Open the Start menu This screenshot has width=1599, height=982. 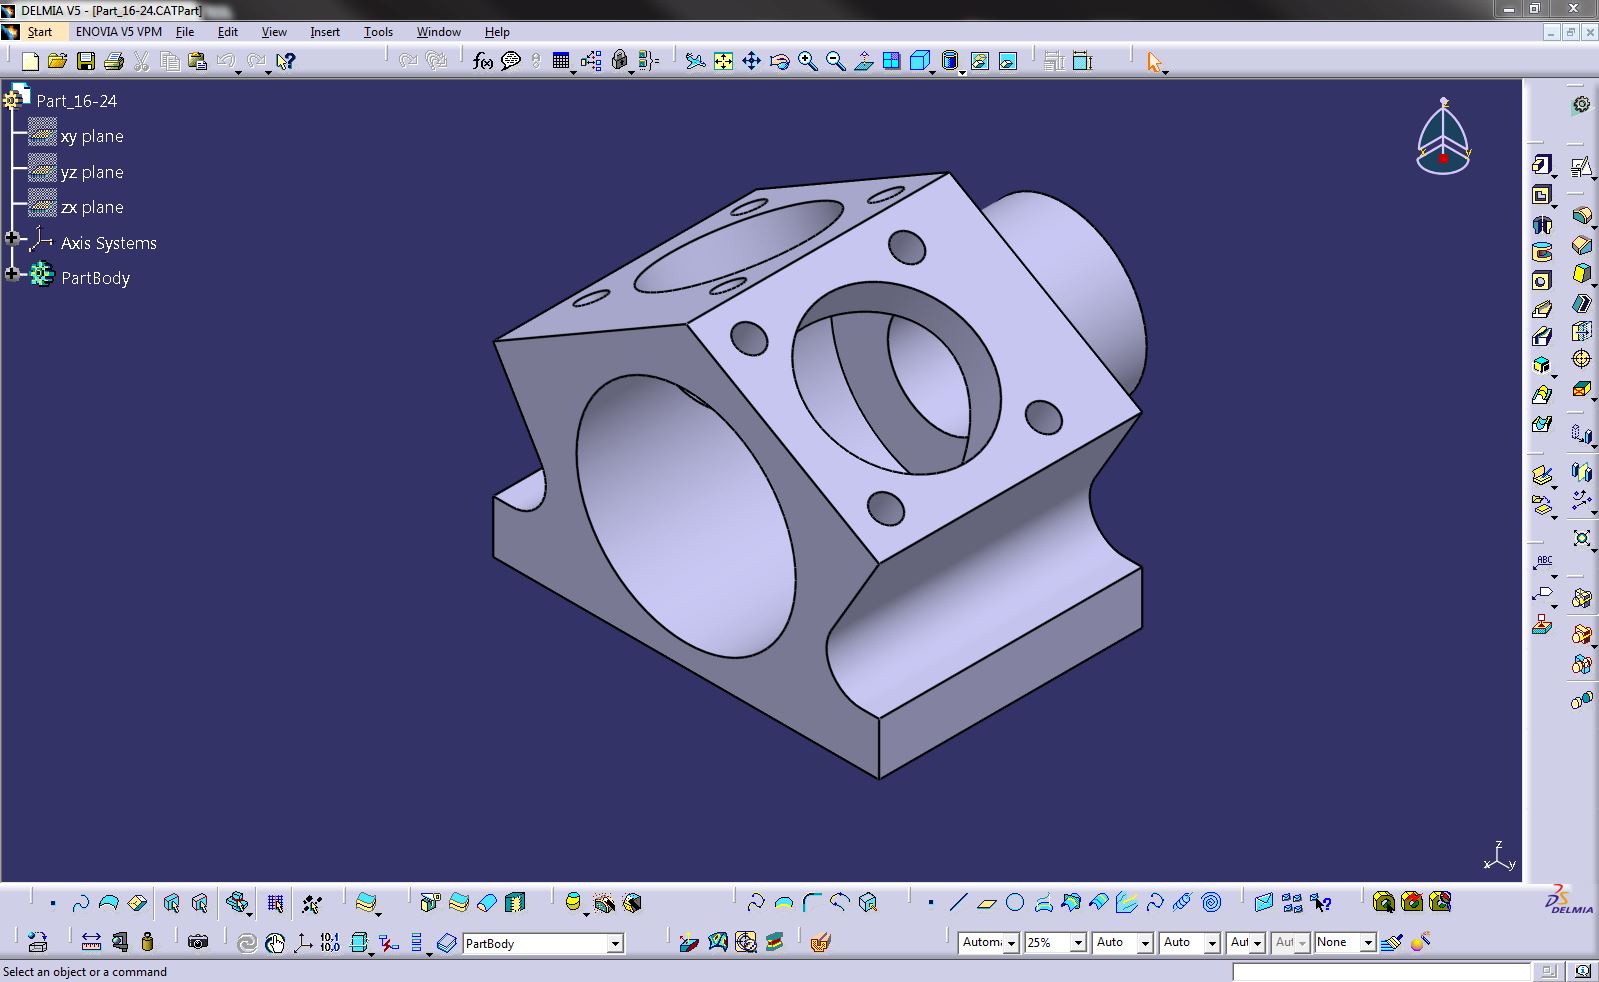pos(39,32)
